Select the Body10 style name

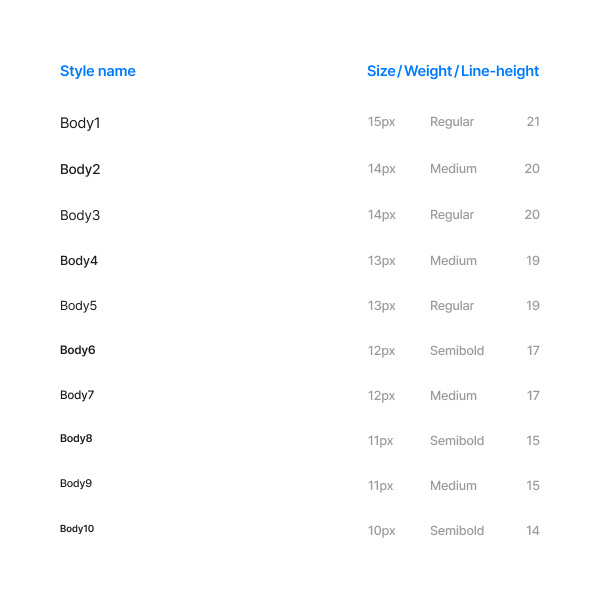[x=77, y=529]
